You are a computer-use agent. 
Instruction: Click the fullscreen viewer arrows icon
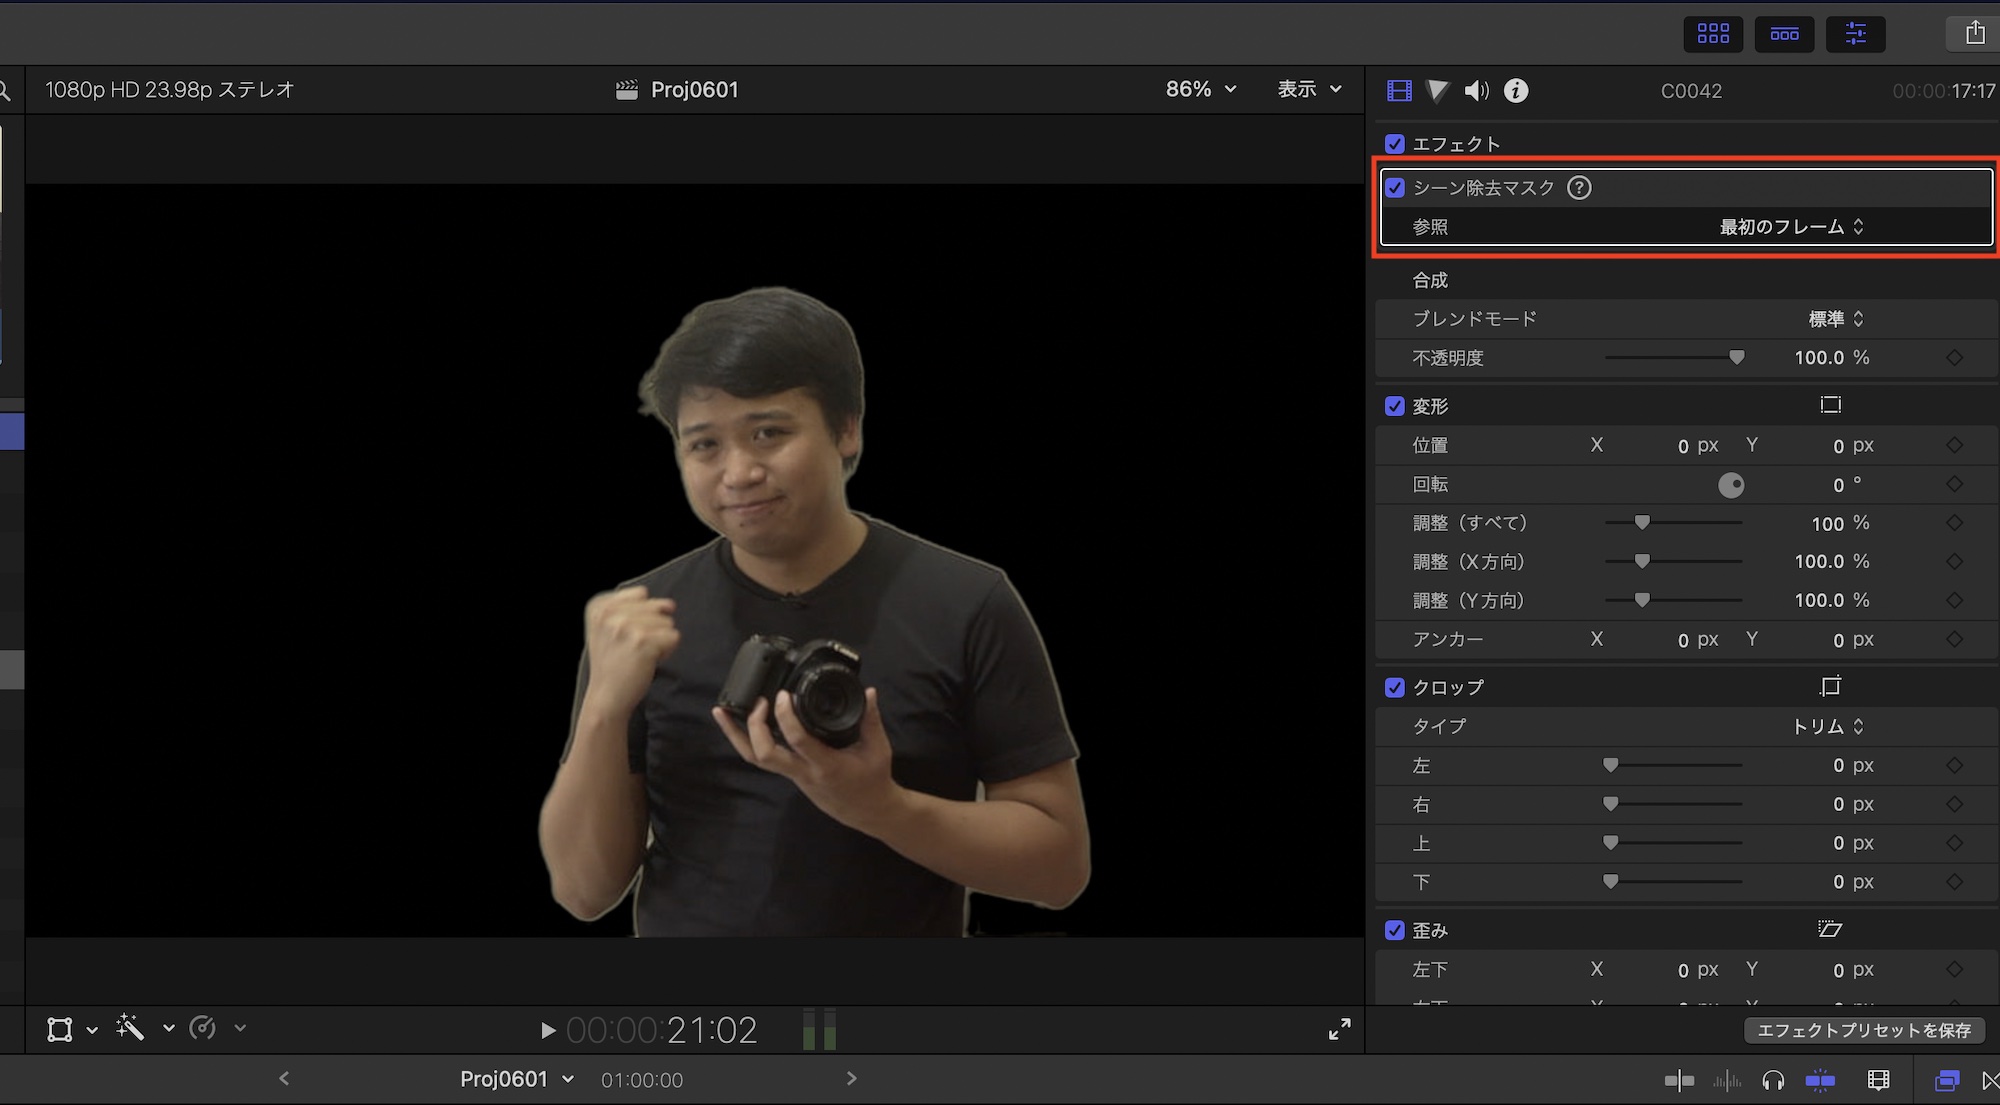[x=1339, y=1029]
